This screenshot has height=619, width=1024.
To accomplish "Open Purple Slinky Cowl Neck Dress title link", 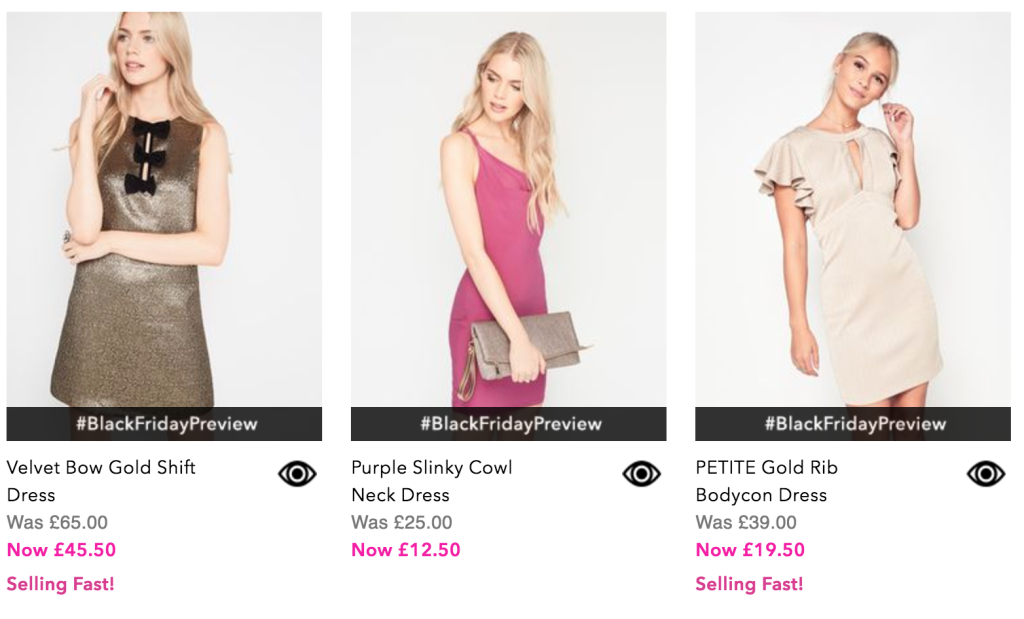I will pyautogui.click(x=431, y=480).
